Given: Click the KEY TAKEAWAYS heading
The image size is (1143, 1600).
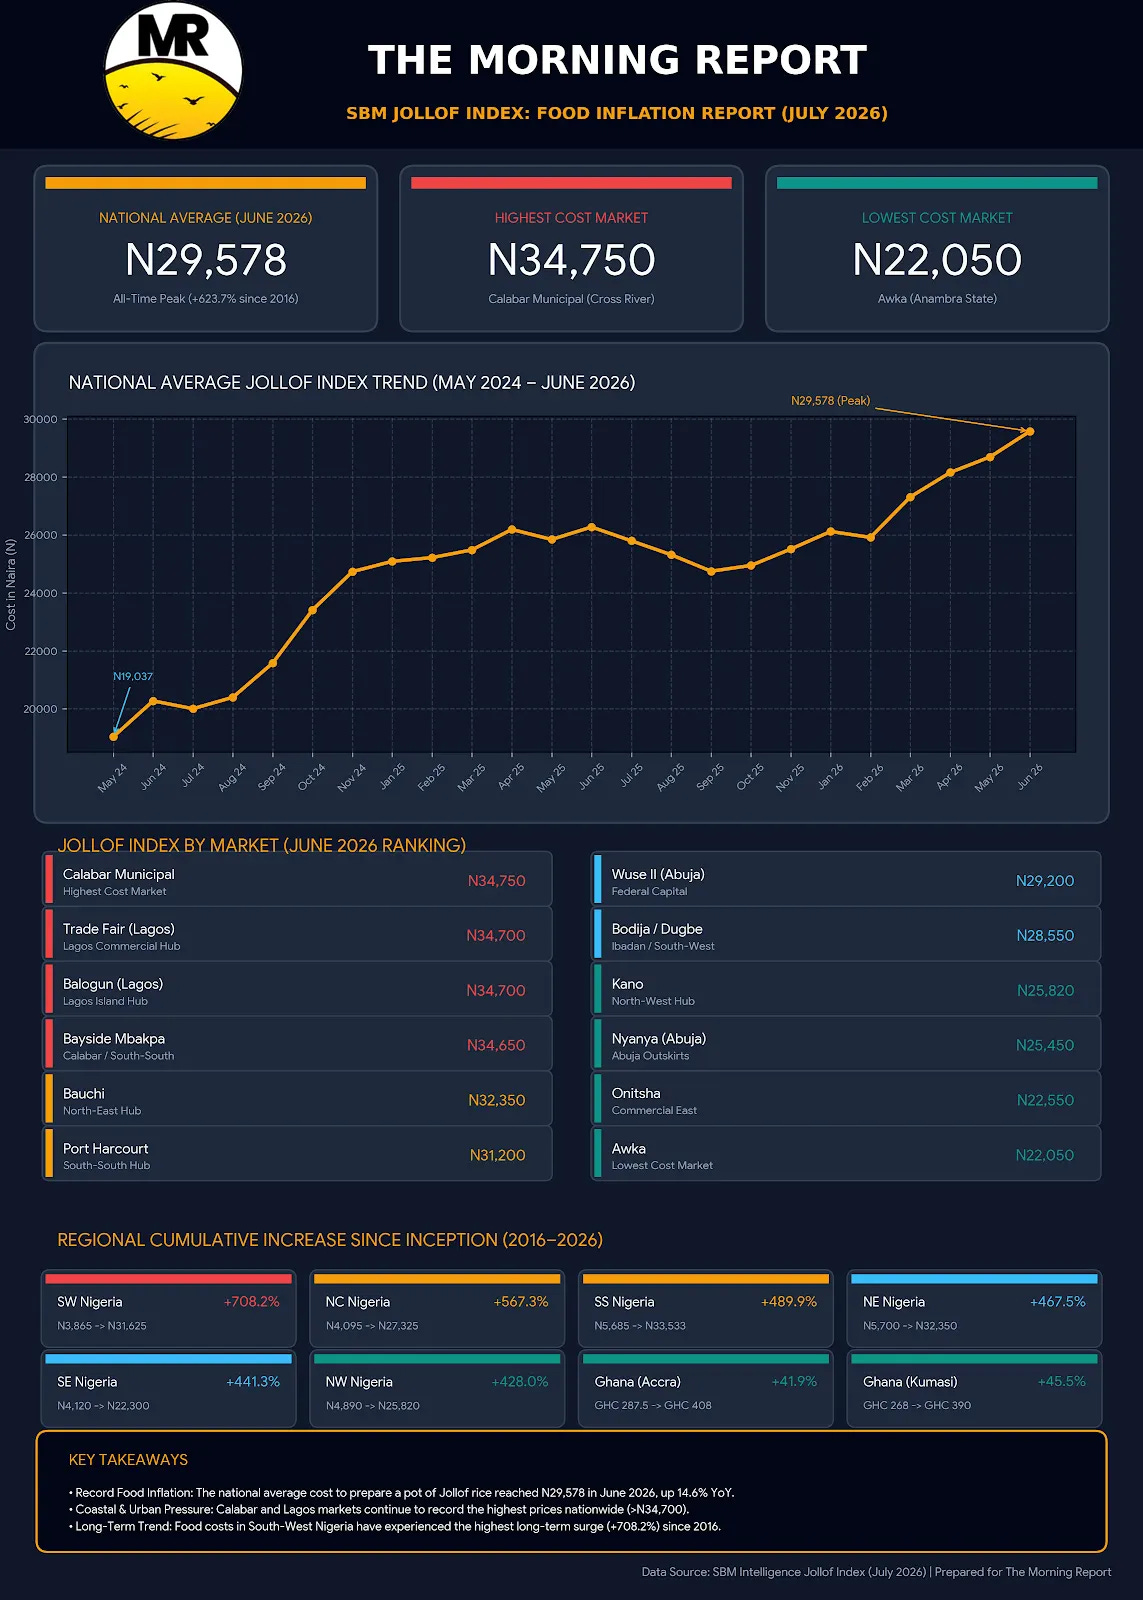Looking at the screenshot, I should [x=128, y=1460].
